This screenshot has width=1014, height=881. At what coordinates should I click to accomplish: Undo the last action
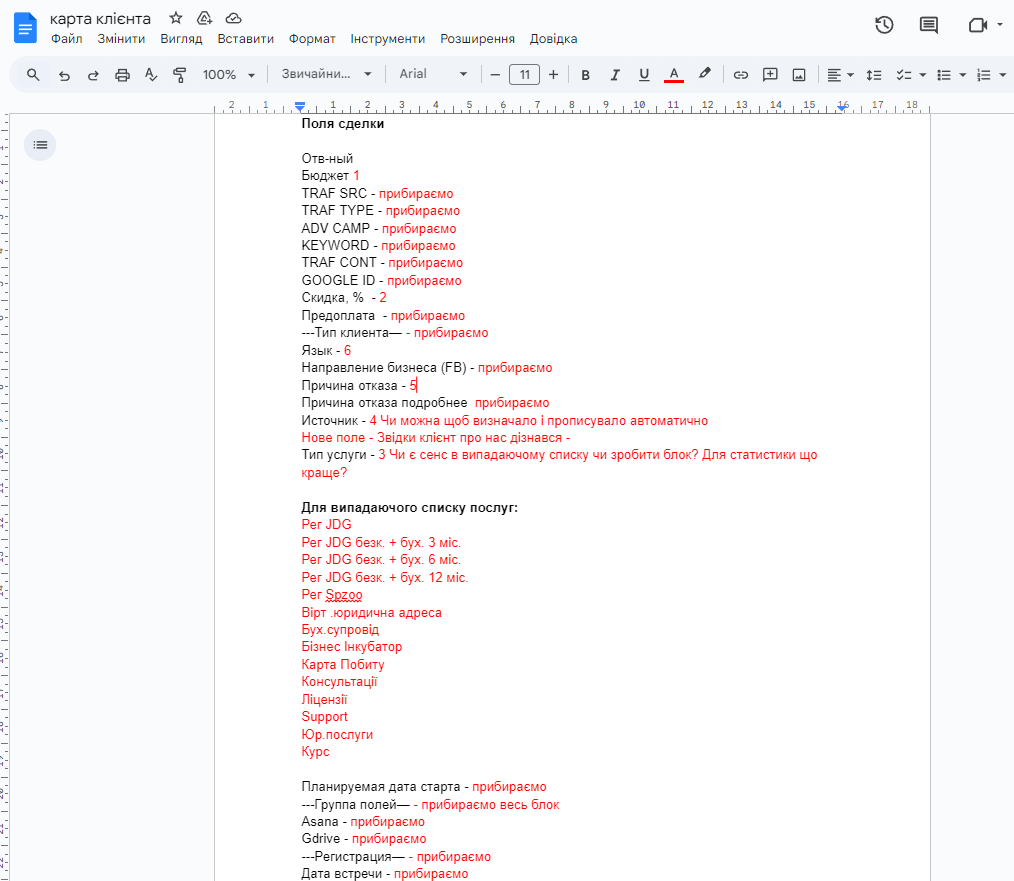click(64, 75)
